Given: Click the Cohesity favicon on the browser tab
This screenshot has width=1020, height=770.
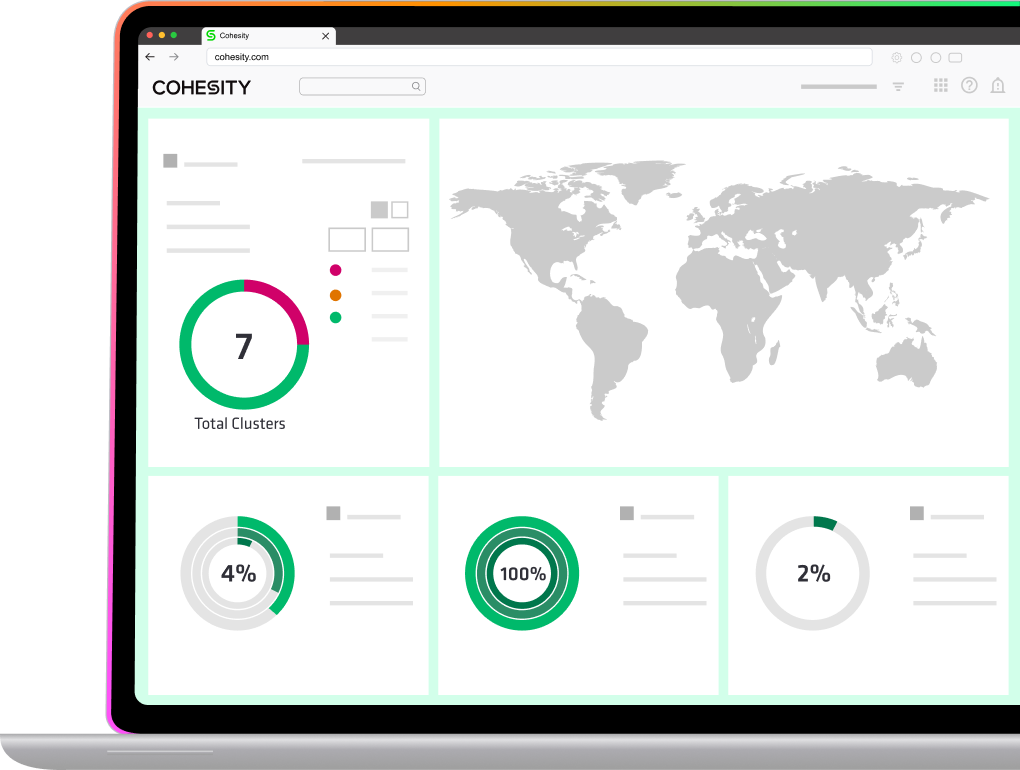Looking at the screenshot, I should coord(211,35).
